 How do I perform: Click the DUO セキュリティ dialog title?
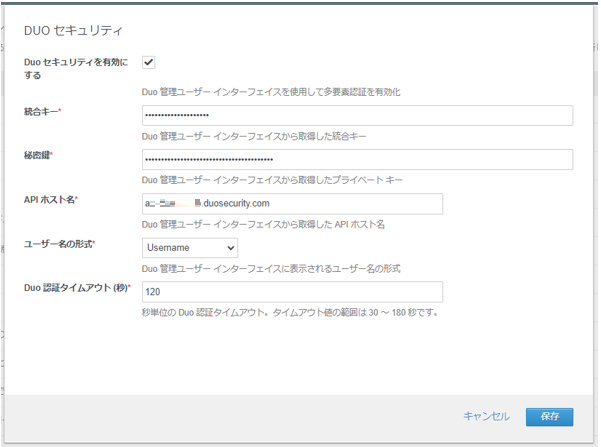[x=73, y=31]
